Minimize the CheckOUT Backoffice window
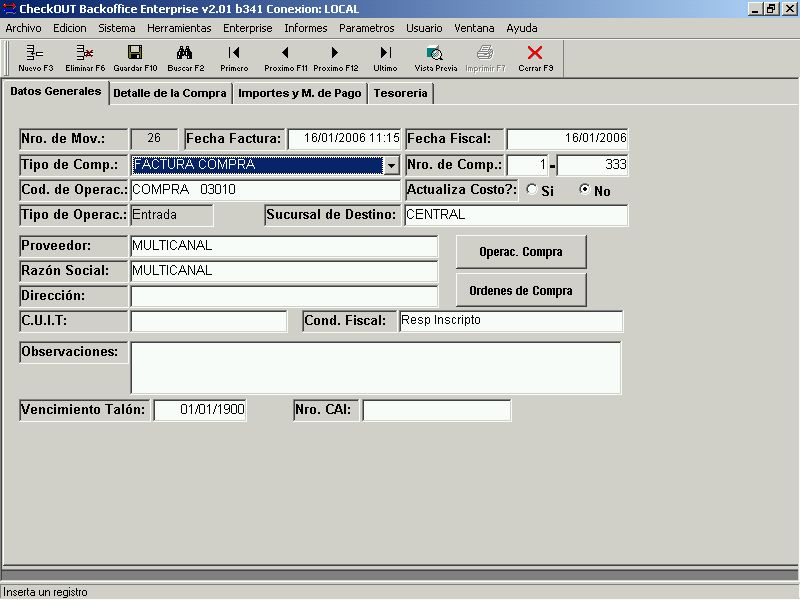800x600 pixels. coord(756,9)
